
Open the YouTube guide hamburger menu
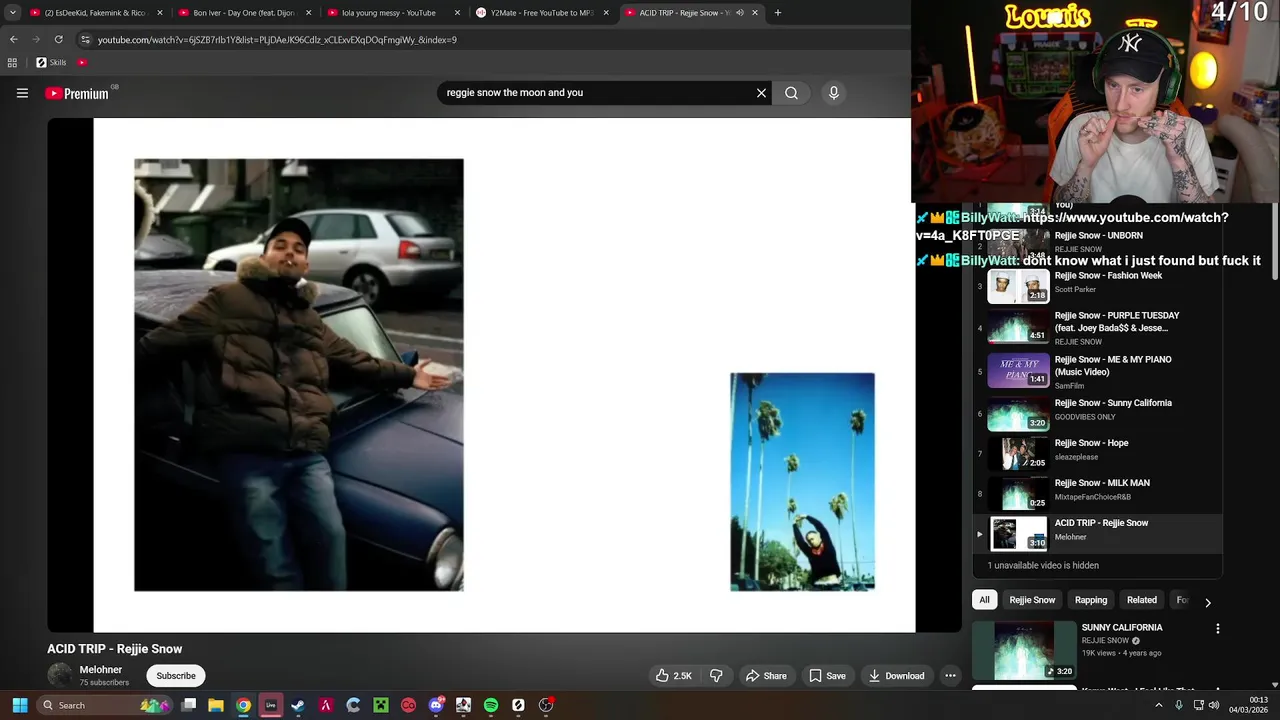22,93
